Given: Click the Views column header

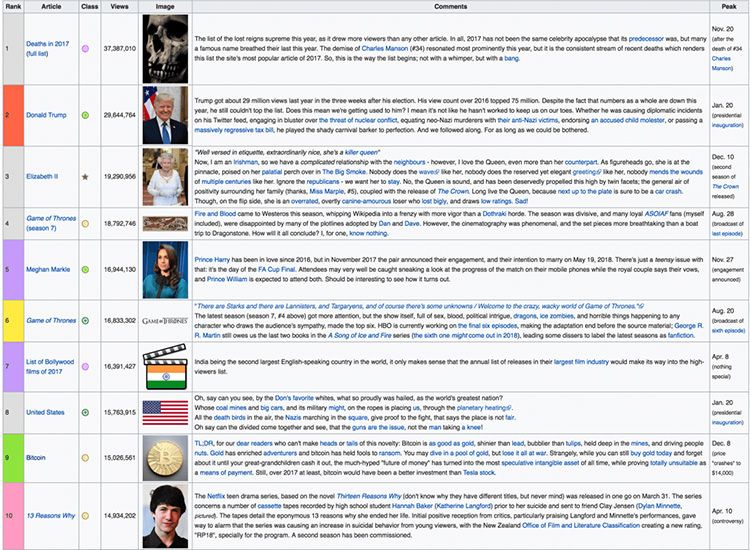Looking at the screenshot, I should (x=119, y=6).
